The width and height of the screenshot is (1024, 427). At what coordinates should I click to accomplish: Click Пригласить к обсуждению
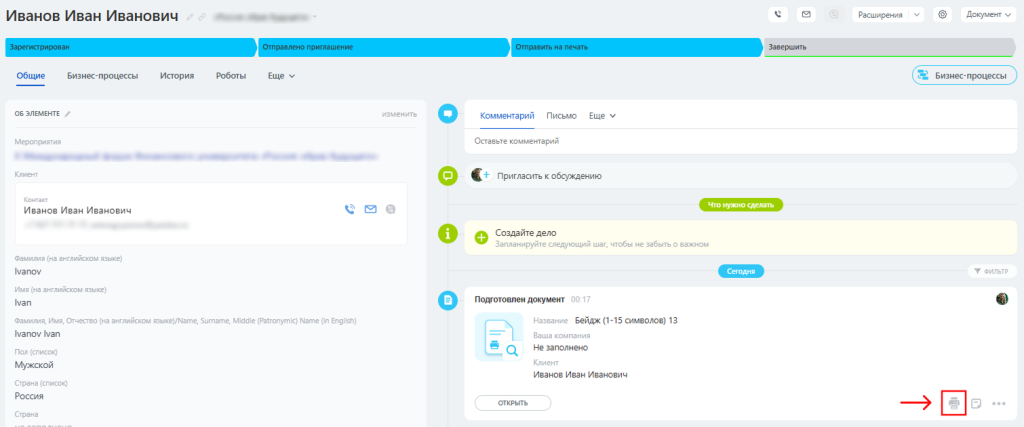549,176
